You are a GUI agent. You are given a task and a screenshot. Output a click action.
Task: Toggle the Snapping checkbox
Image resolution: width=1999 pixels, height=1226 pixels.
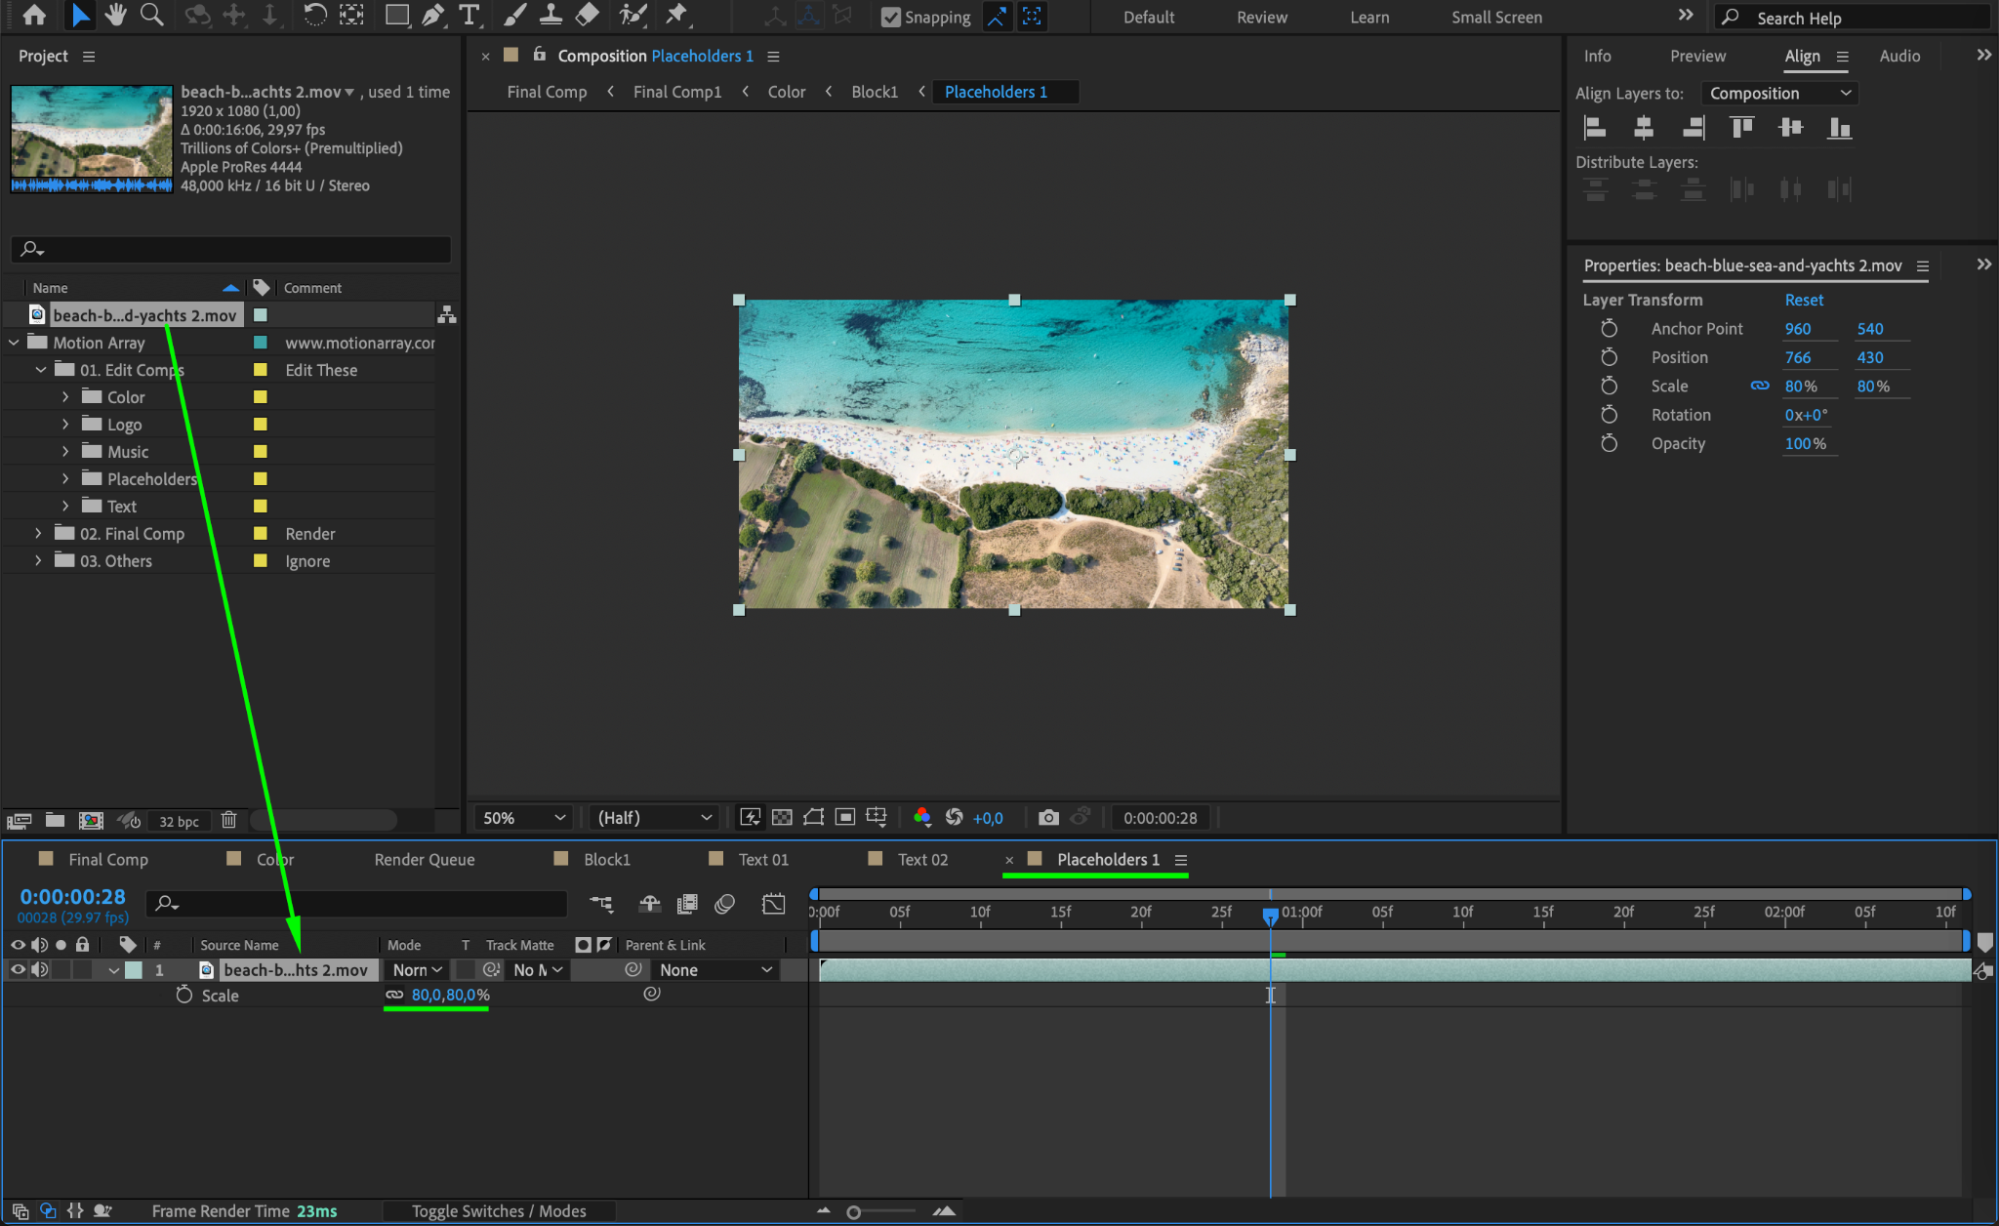point(890,17)
